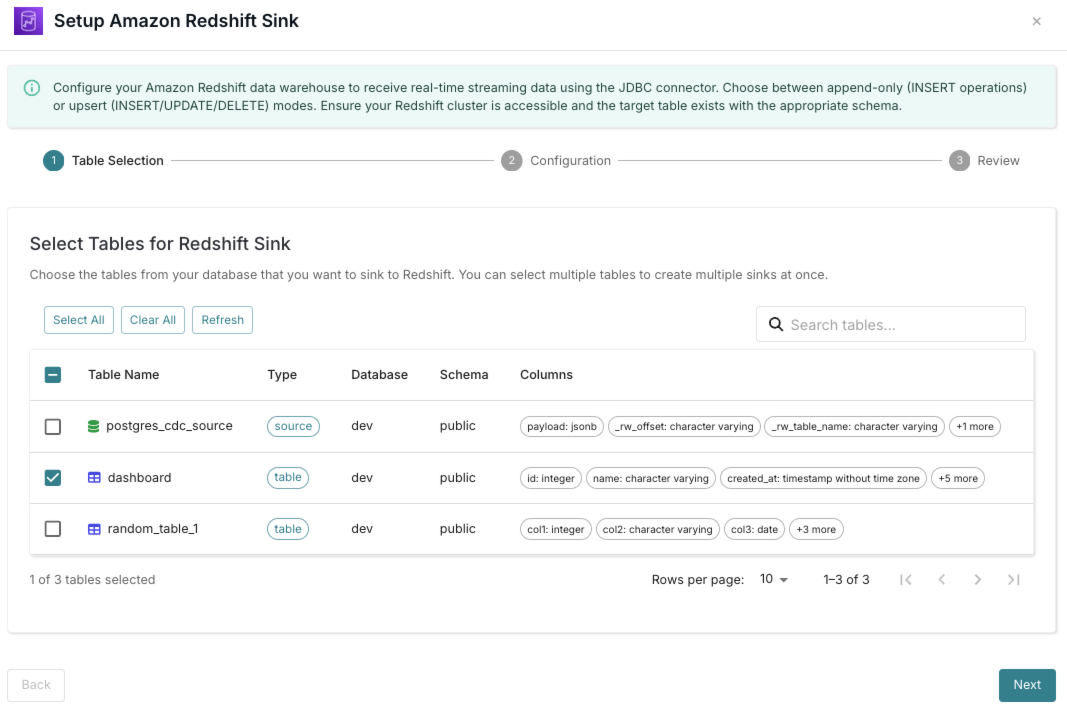Click the 'source' type badge
The image size is (1067, 715).
pyautogui.click(x=293, y=426)
